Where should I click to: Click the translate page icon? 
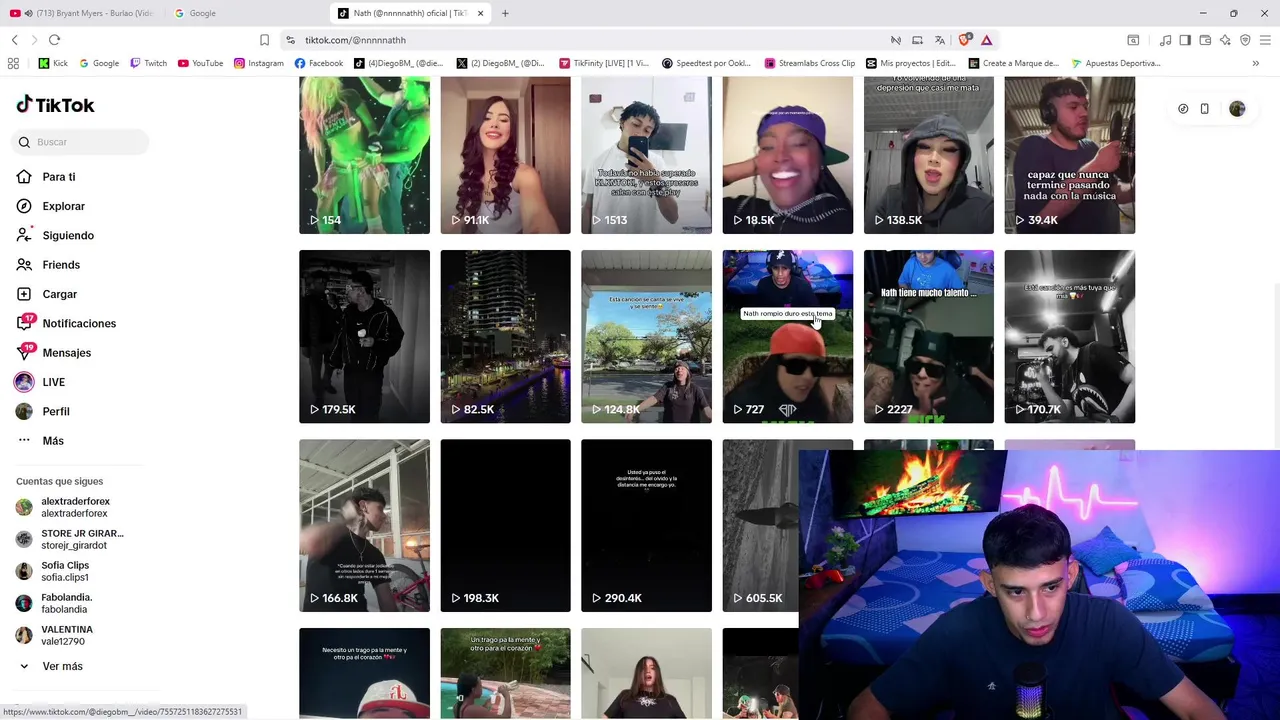coord(939,40)
